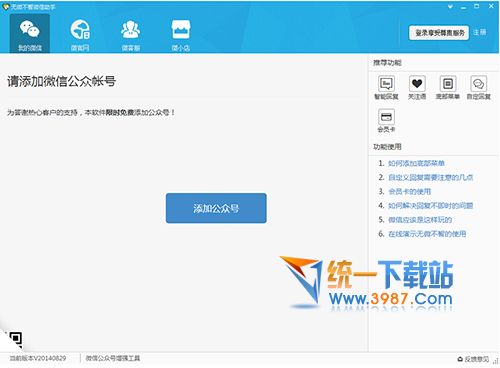The width and height of the screenshot is (500, 368).
Task: Open help link 2 自定义回复需要注意的几点
Action: coord(430,177)
